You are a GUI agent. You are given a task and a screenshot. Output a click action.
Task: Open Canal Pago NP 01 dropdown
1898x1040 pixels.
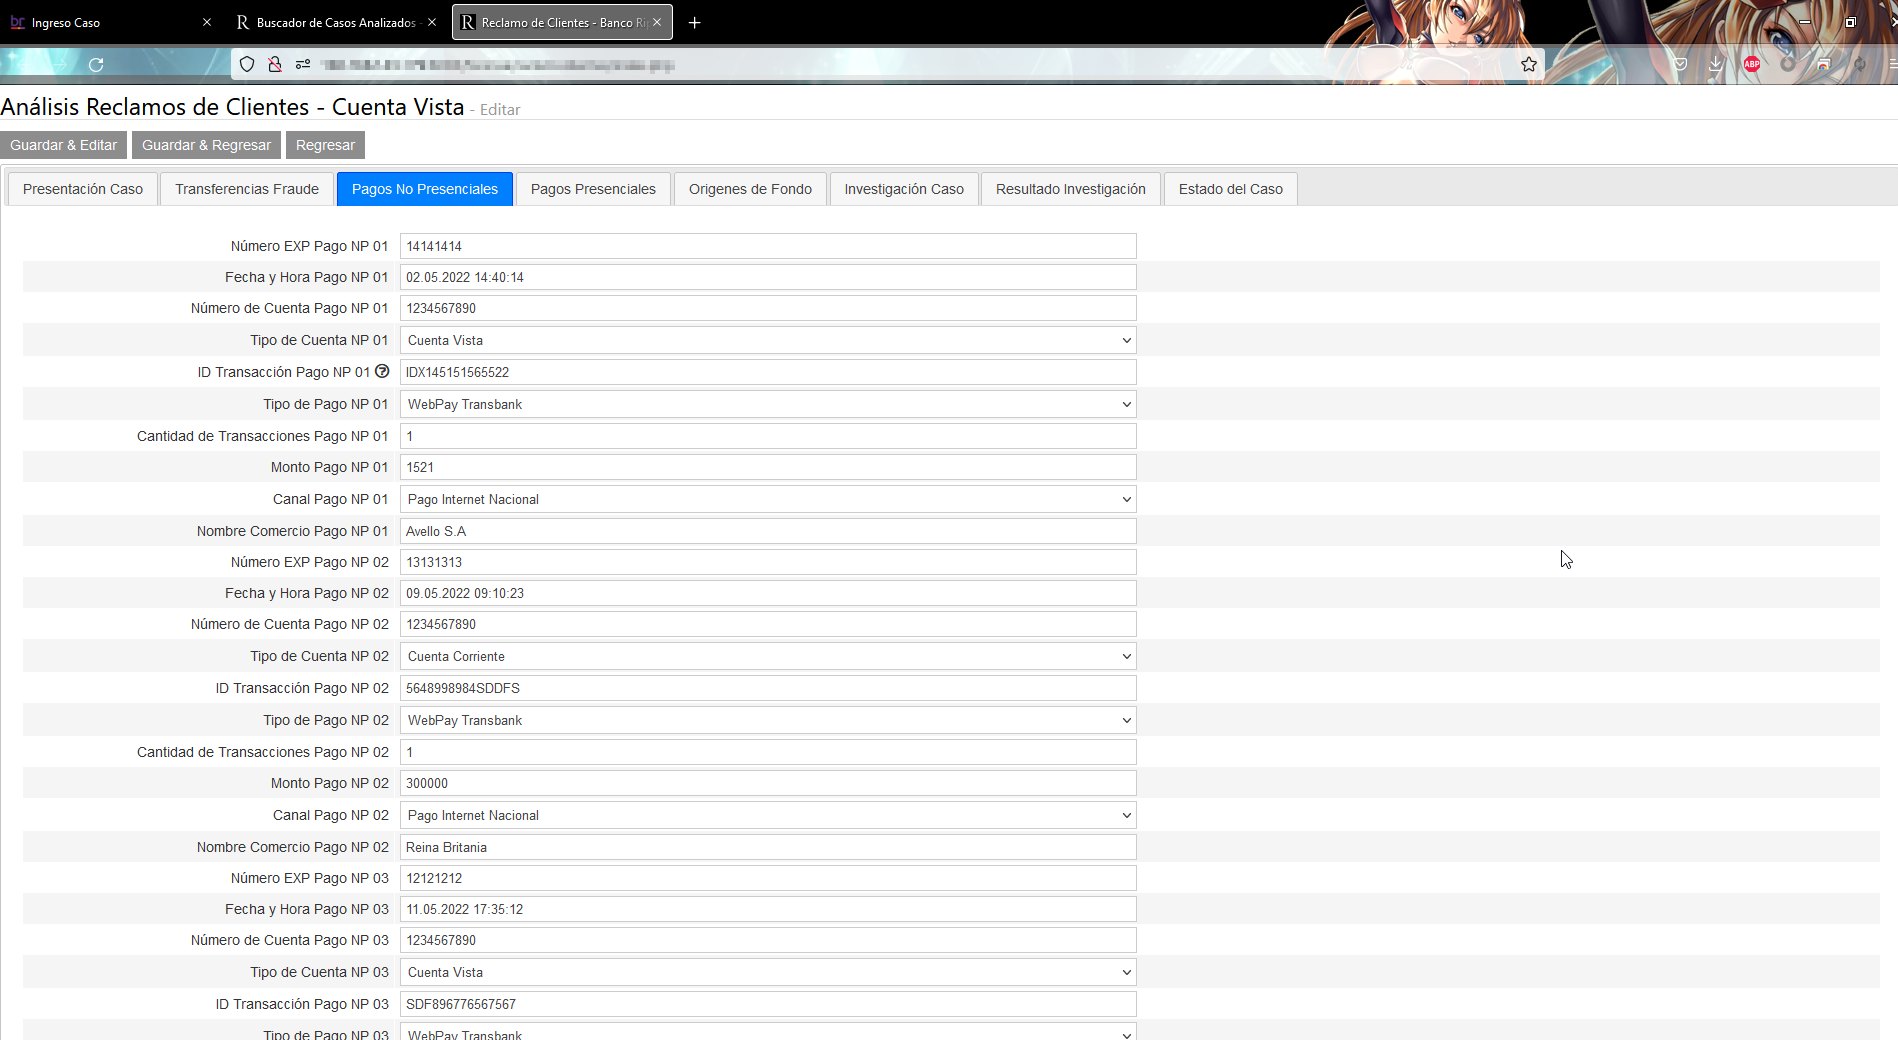click(x=768, y=499)
